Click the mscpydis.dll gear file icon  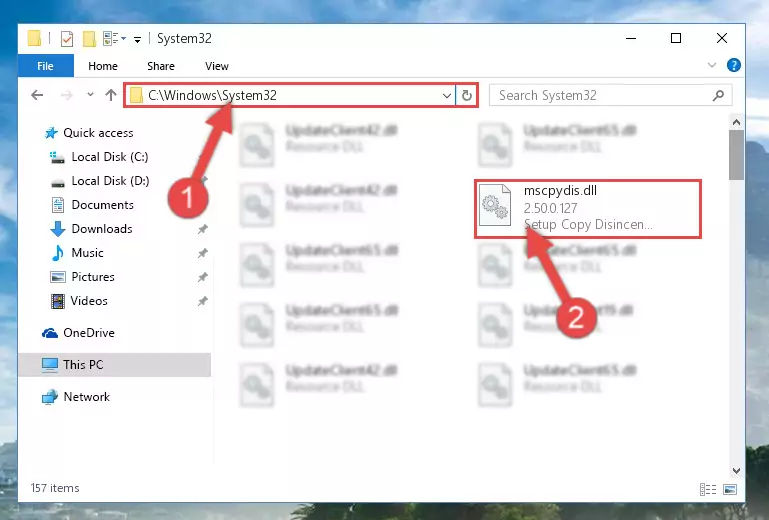[494, 205]
